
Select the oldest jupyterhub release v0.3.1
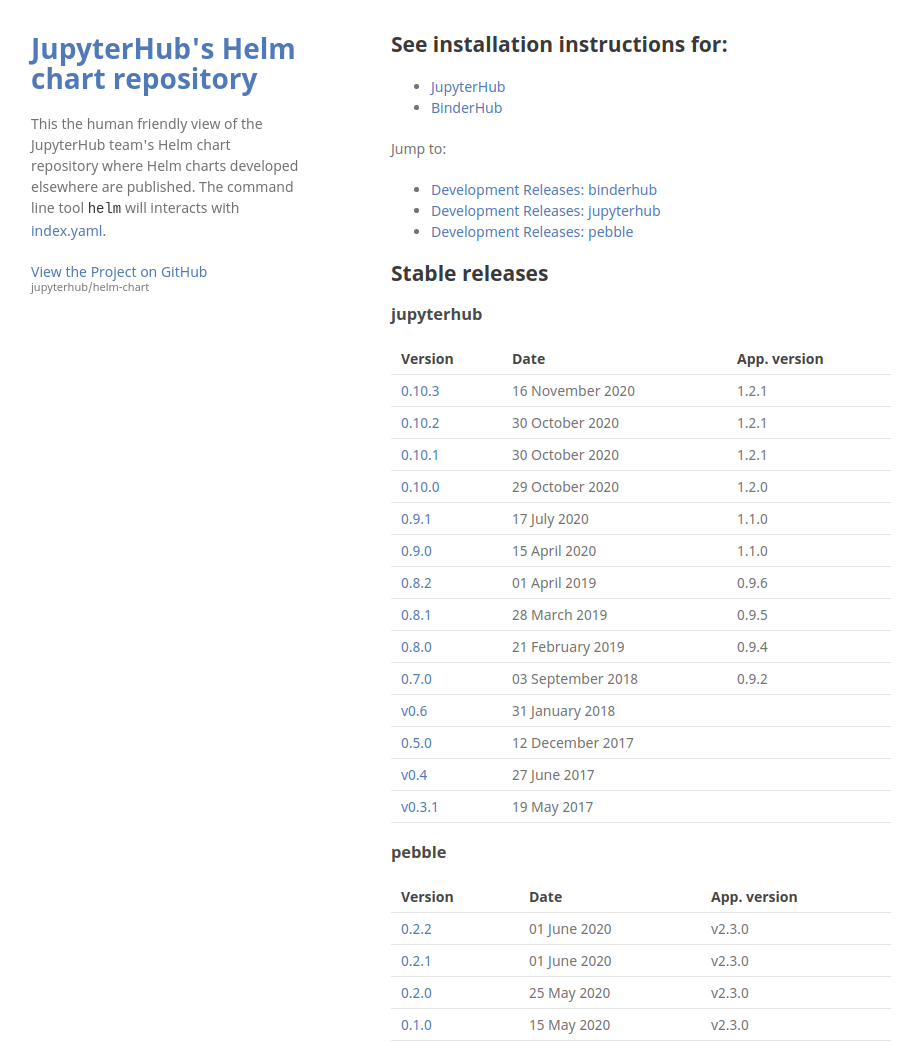pos(419,806)
